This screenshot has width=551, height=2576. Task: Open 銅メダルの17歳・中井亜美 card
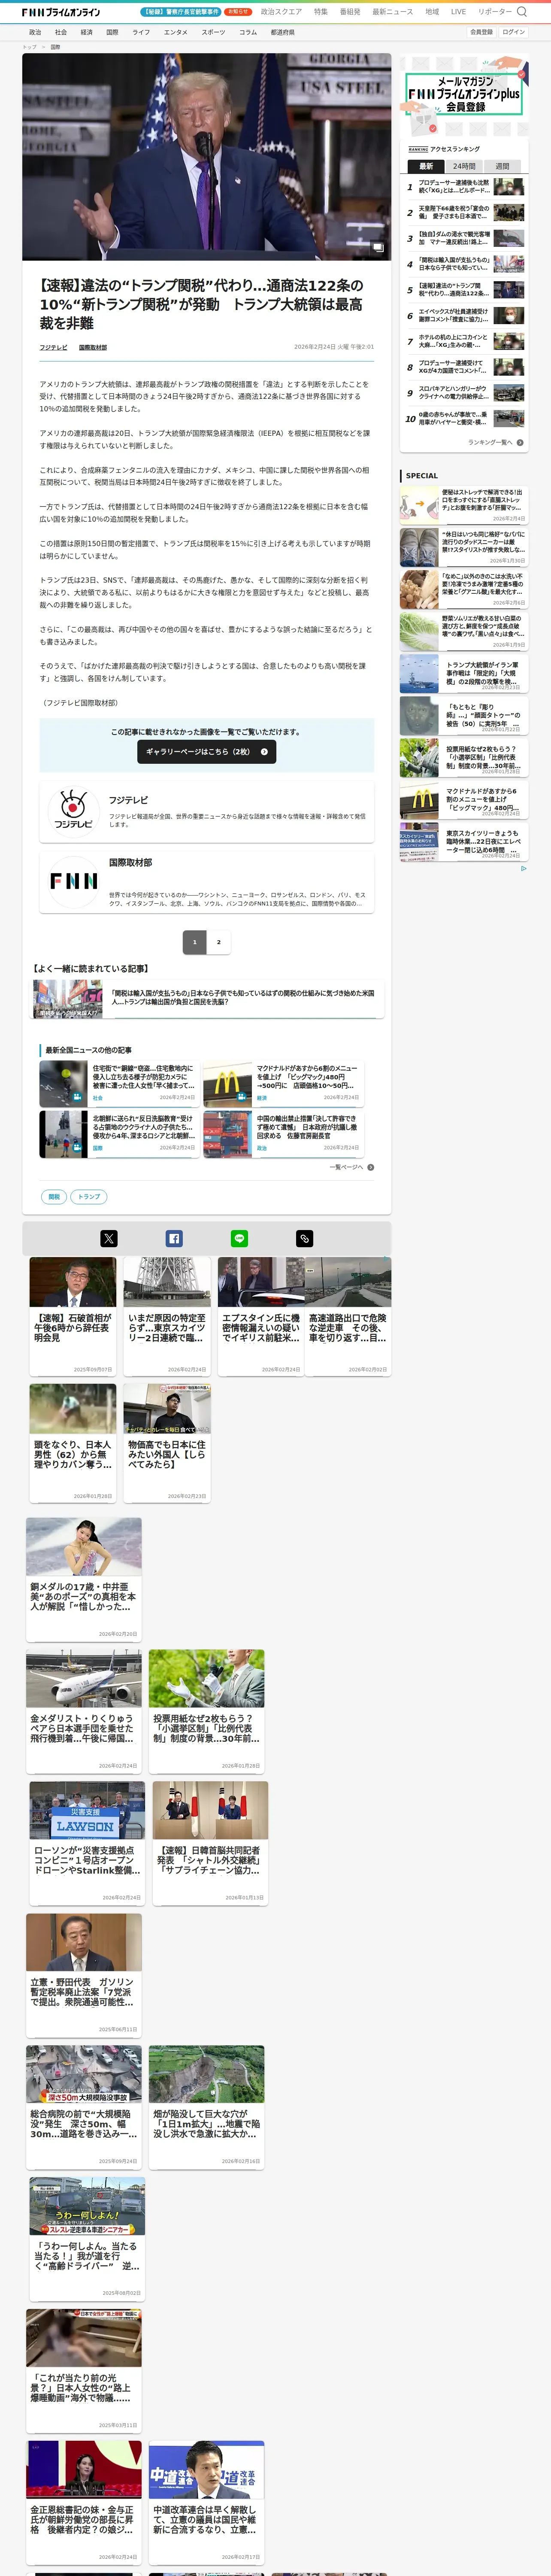[x=84, y=1579]
